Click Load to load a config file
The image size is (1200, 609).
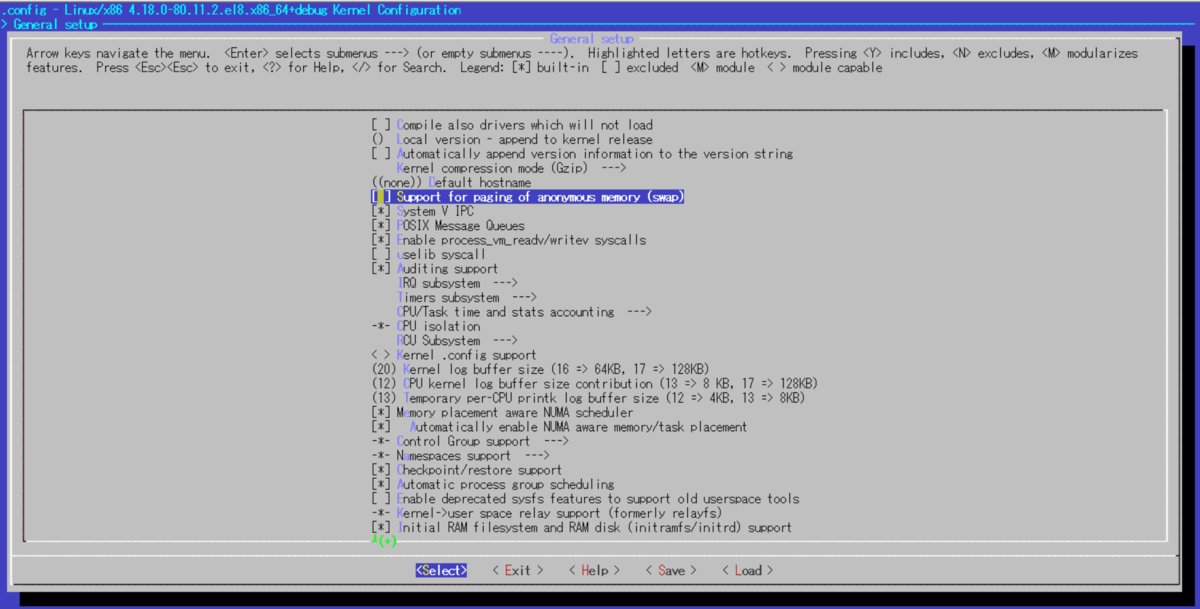click(x=747, y=571)
